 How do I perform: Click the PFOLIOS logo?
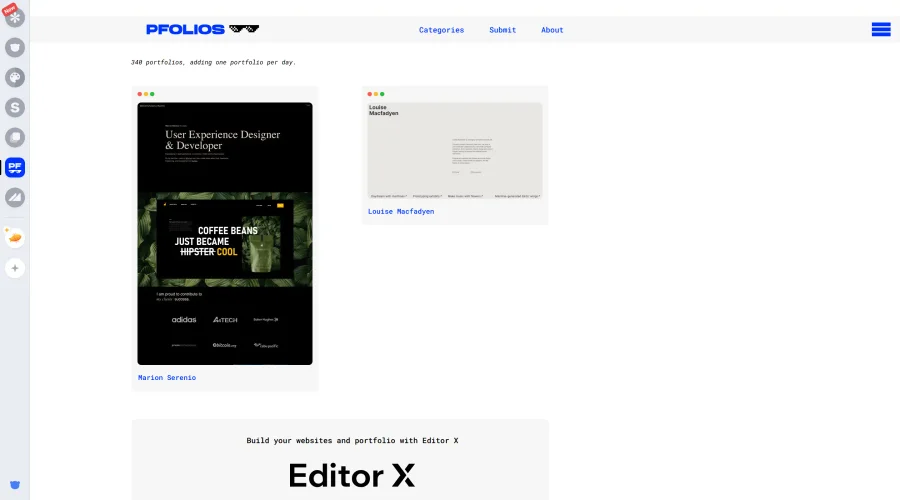coord(185,29)
